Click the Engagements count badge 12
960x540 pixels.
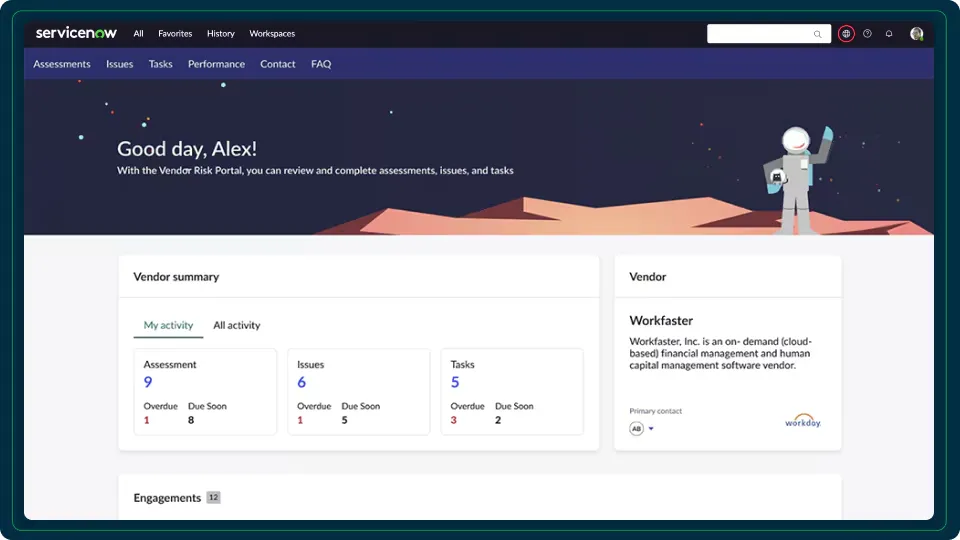(x=213, y=497)
